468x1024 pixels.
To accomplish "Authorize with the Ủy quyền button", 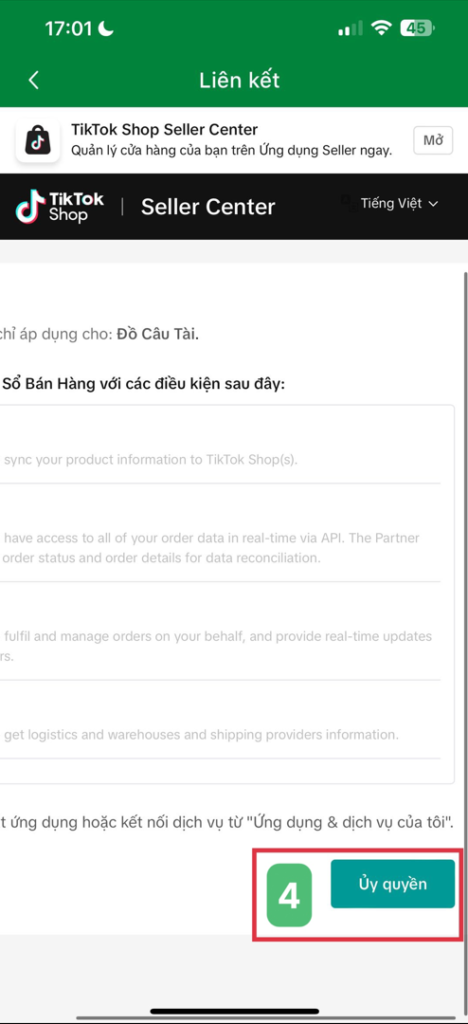I will point(392,884).
